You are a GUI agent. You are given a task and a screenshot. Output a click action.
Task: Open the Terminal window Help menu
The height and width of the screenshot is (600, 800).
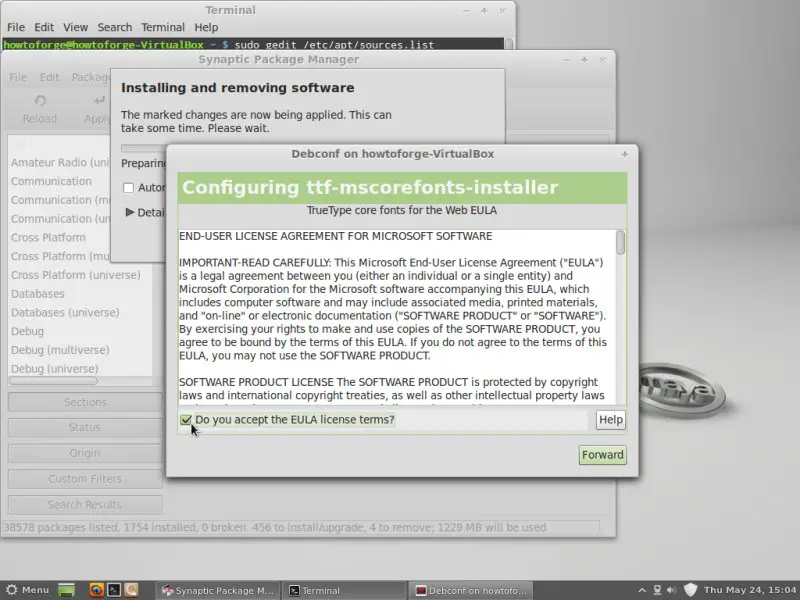click(x=206, y=27)
